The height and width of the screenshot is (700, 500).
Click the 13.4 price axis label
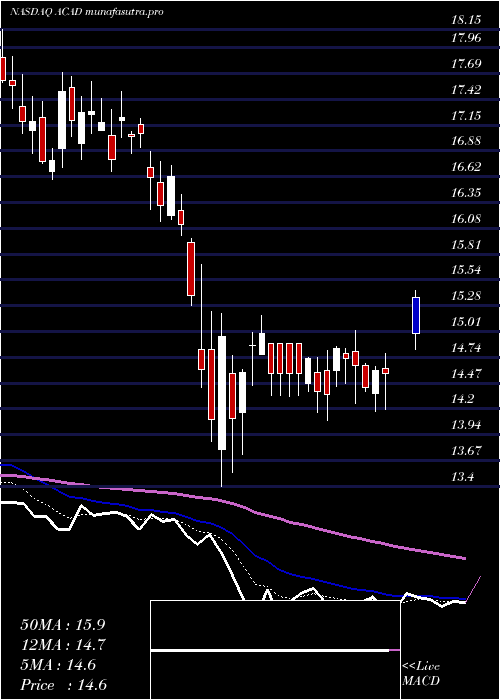pos(463,477)
